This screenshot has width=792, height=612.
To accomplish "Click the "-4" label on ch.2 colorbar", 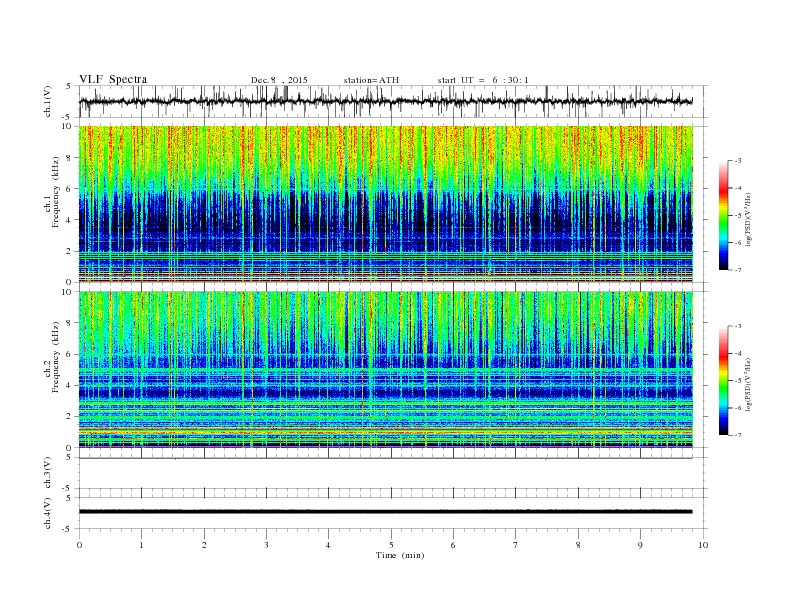I will 738,353.
